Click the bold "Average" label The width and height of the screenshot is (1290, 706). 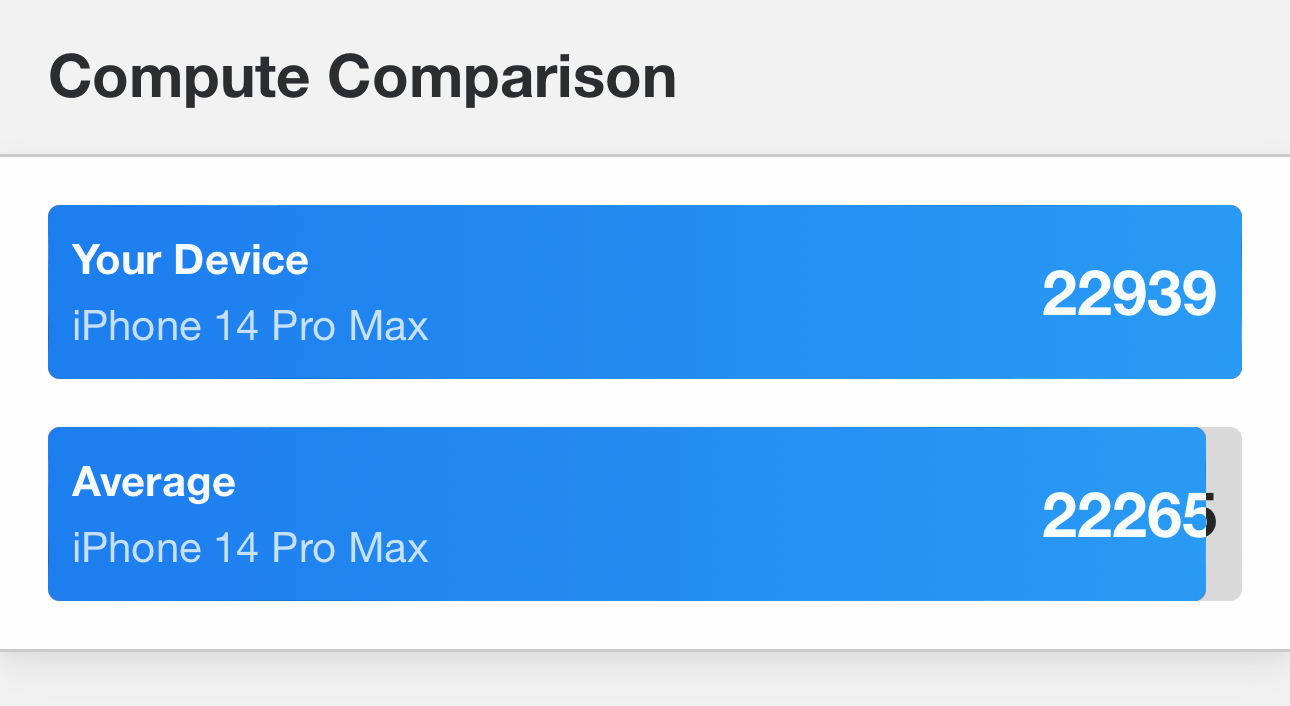pos(154,482)
